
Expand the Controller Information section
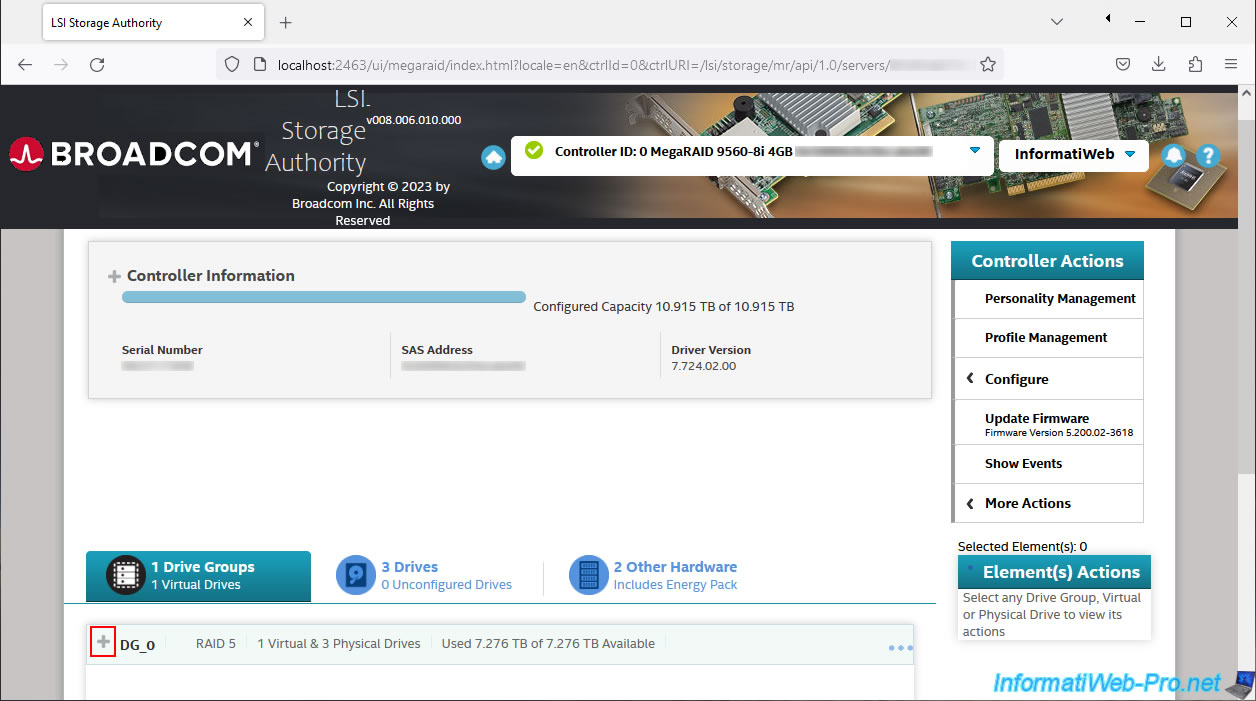click(x=114, y=276)
